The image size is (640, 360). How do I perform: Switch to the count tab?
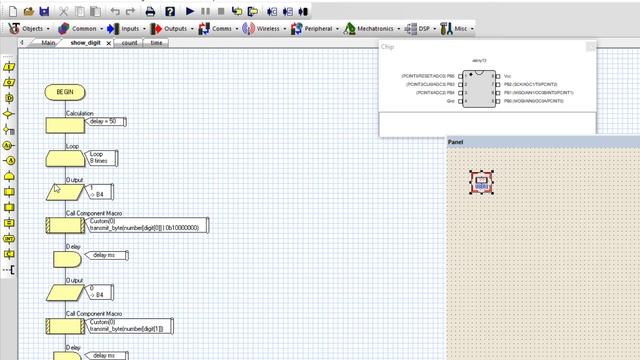coord(129,43)
